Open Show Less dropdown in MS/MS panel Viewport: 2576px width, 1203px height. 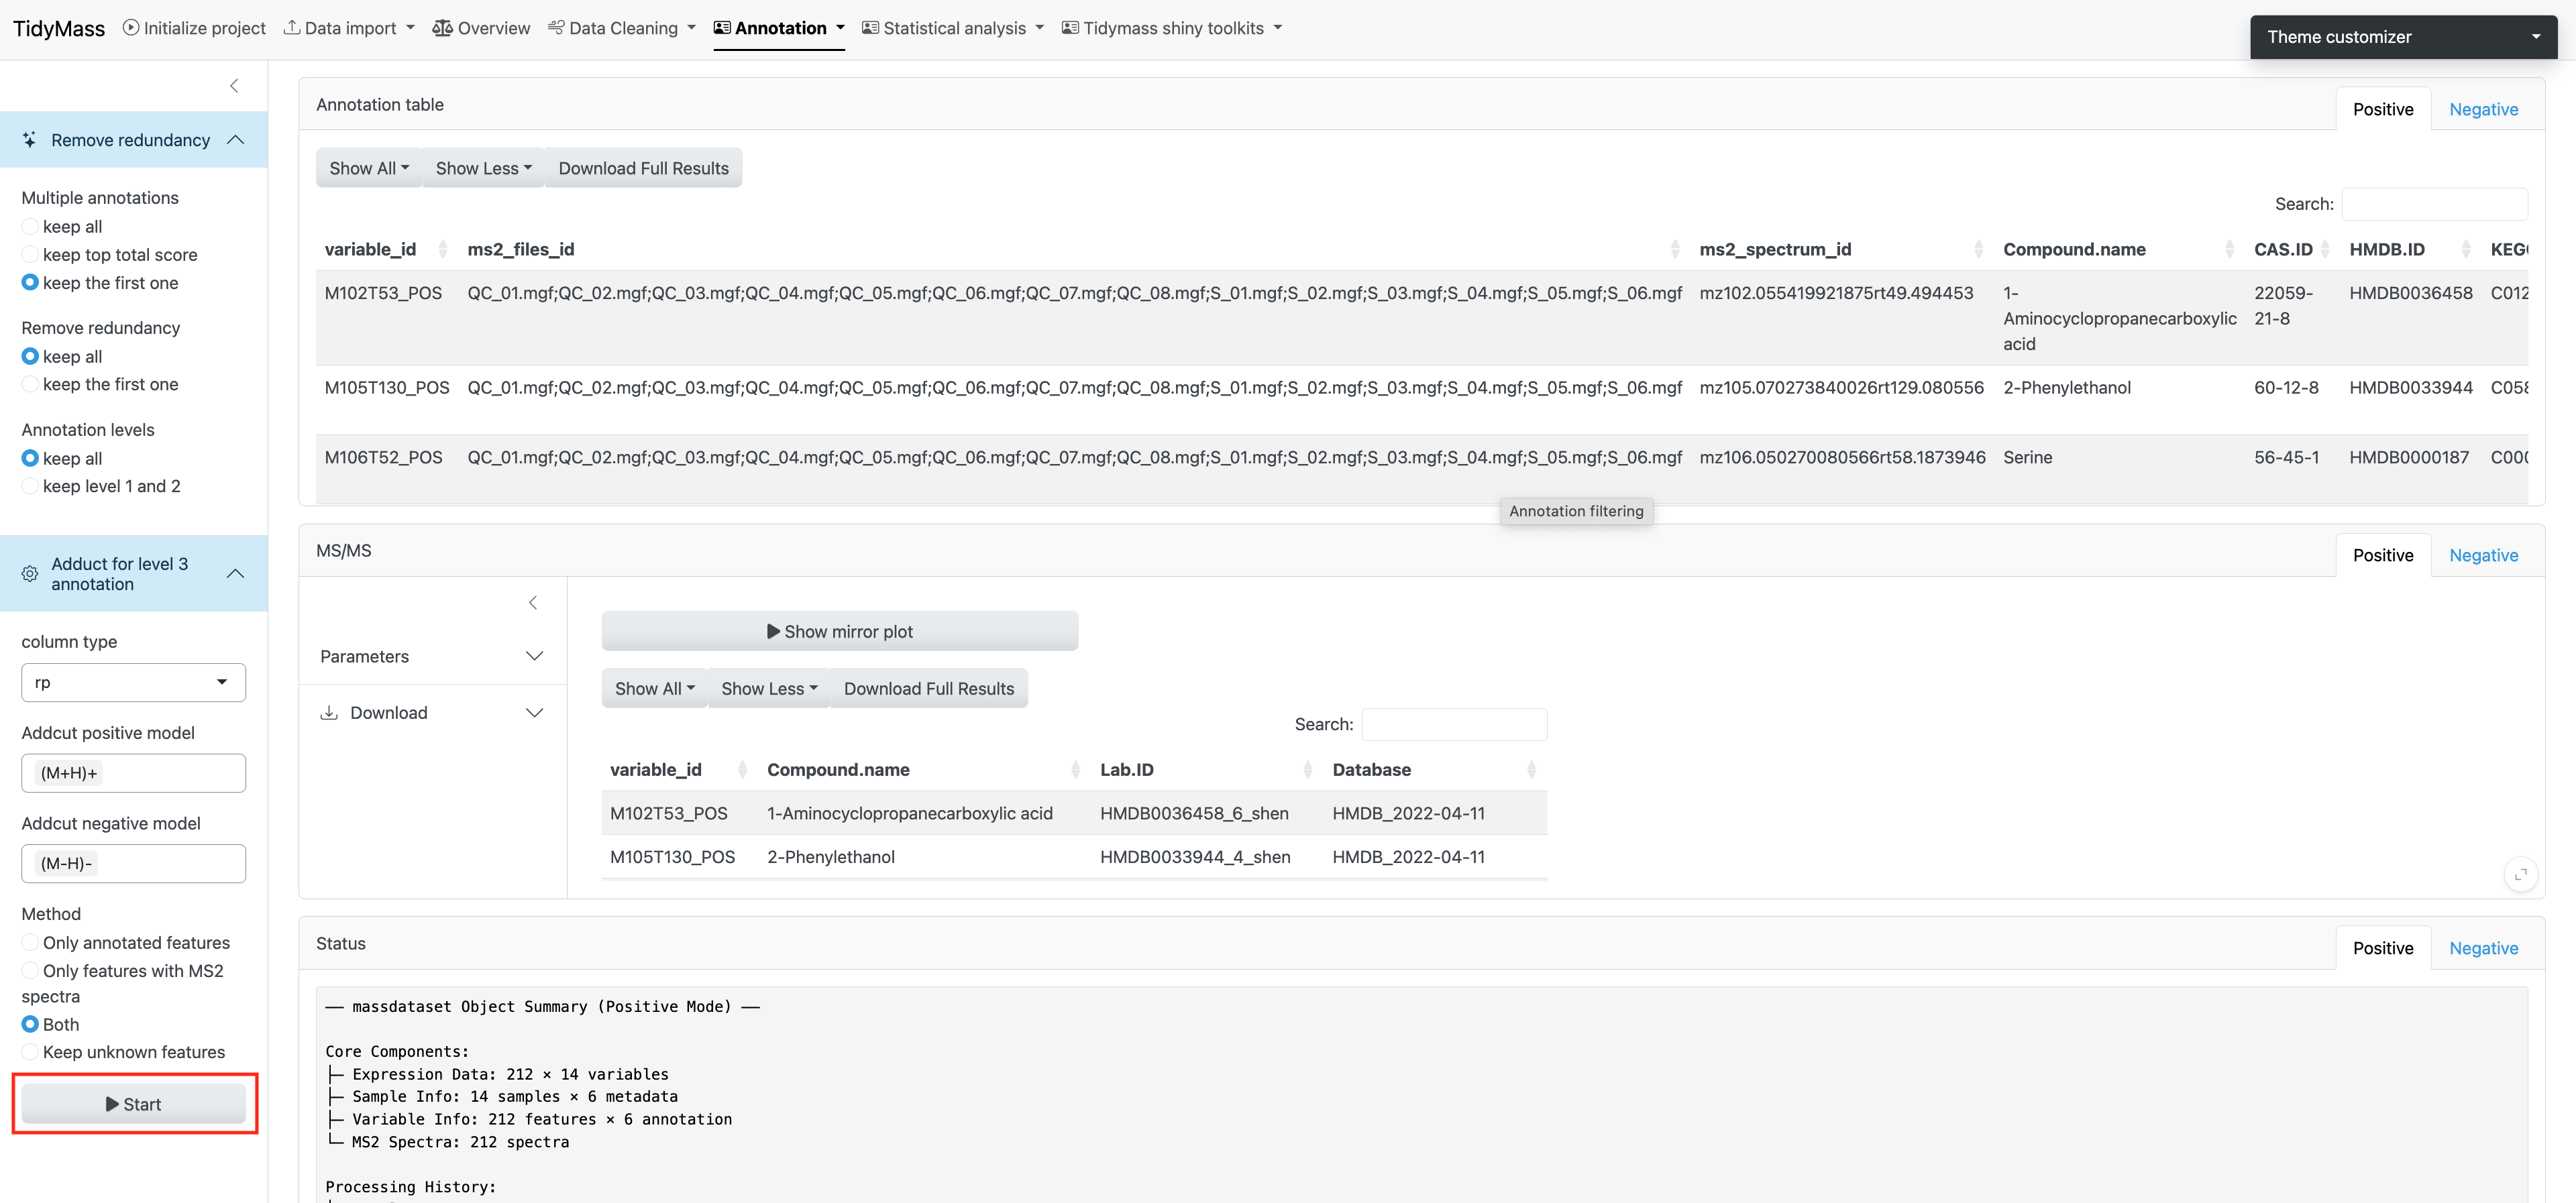point(769,688)
